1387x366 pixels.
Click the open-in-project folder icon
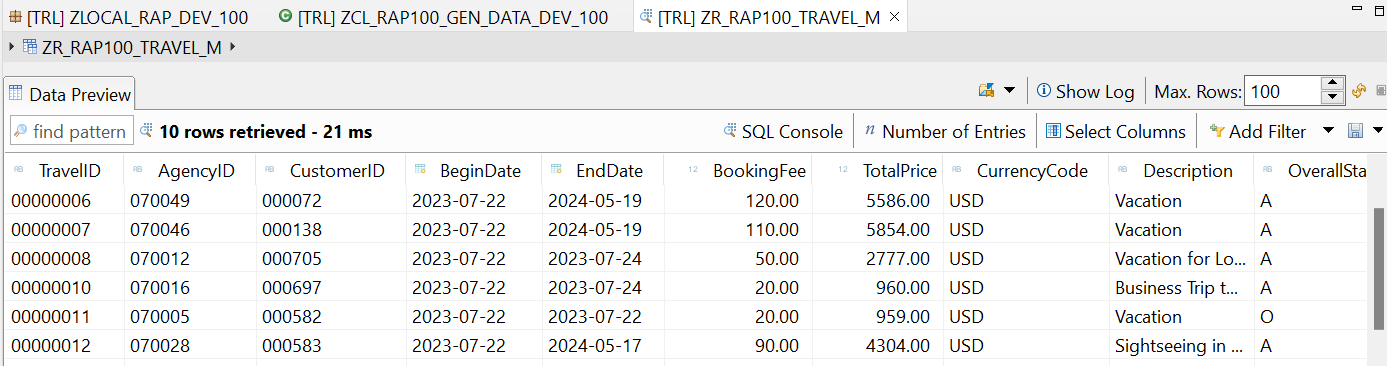tap(986, 91)
